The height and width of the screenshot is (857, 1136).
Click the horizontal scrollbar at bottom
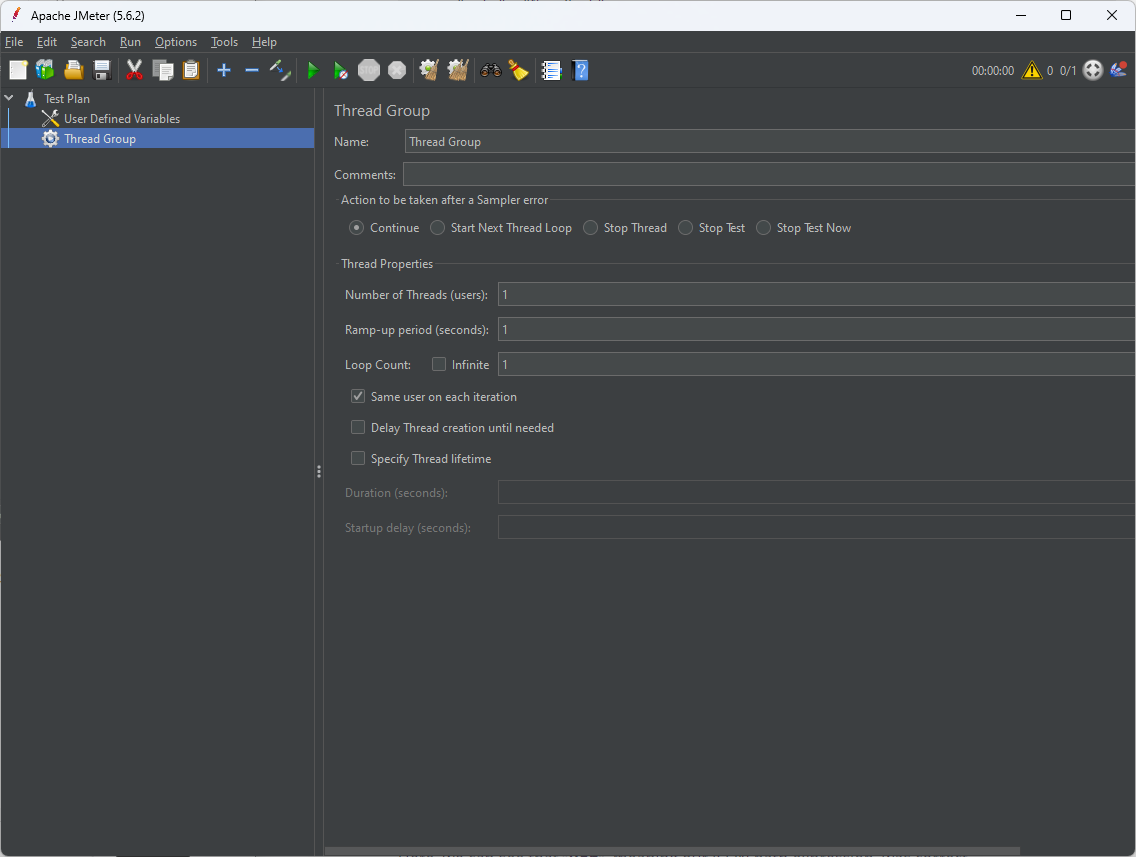pyautogui.click(x=672, y=851)
